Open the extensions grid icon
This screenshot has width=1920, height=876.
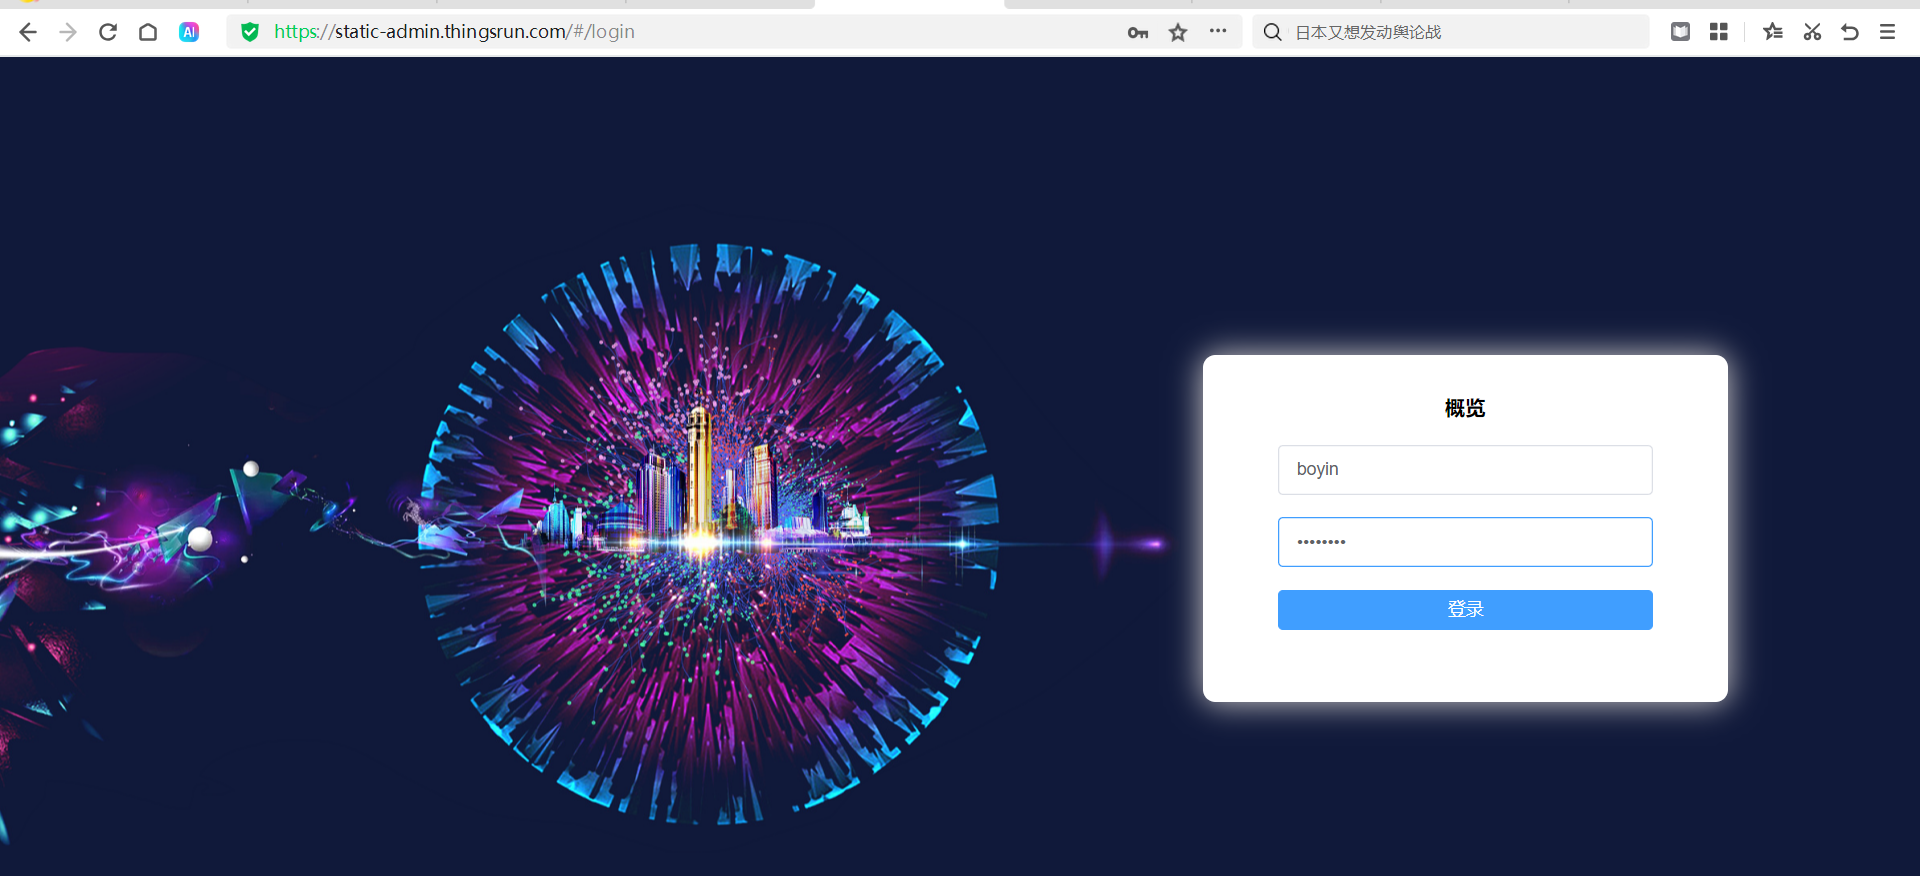(x=1719, y=32)
